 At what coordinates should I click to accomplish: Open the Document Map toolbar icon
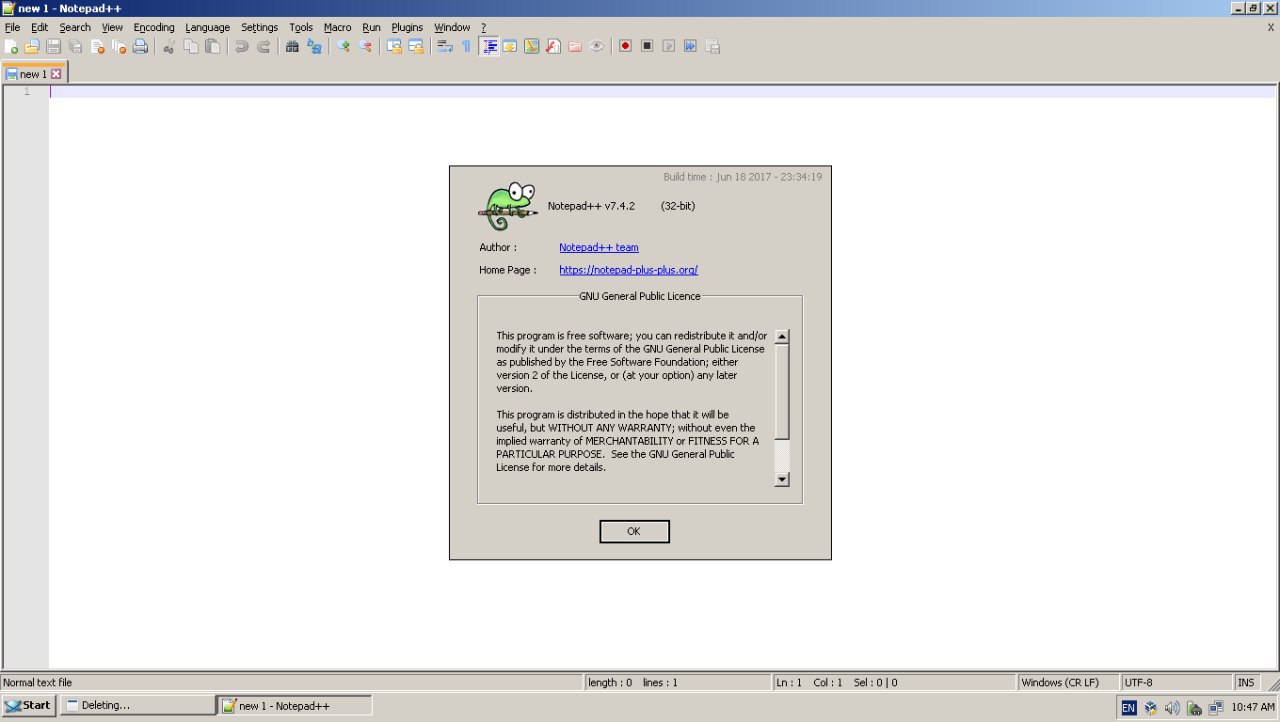point(531,46)
